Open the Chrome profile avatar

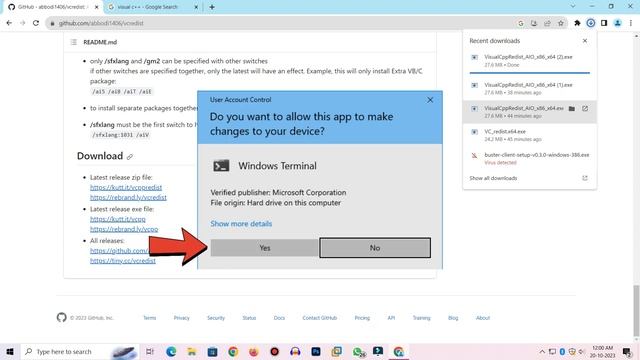click(618, 23)
